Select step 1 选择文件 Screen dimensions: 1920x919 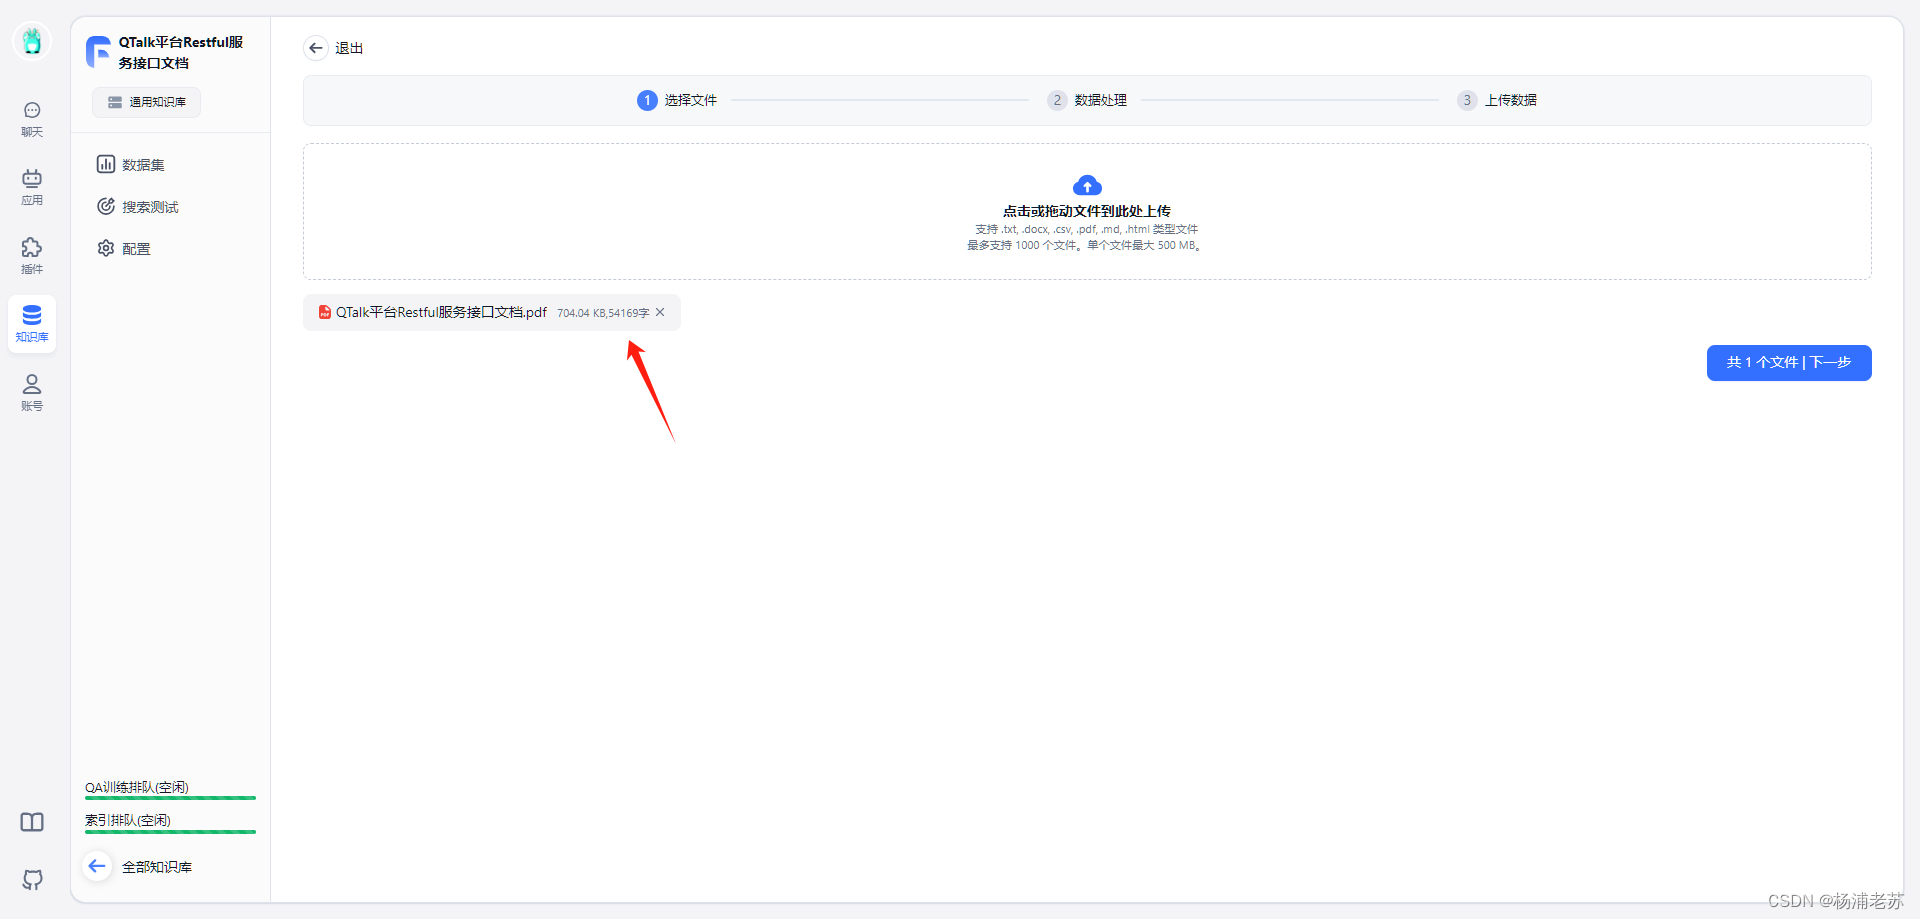(677, 100)
